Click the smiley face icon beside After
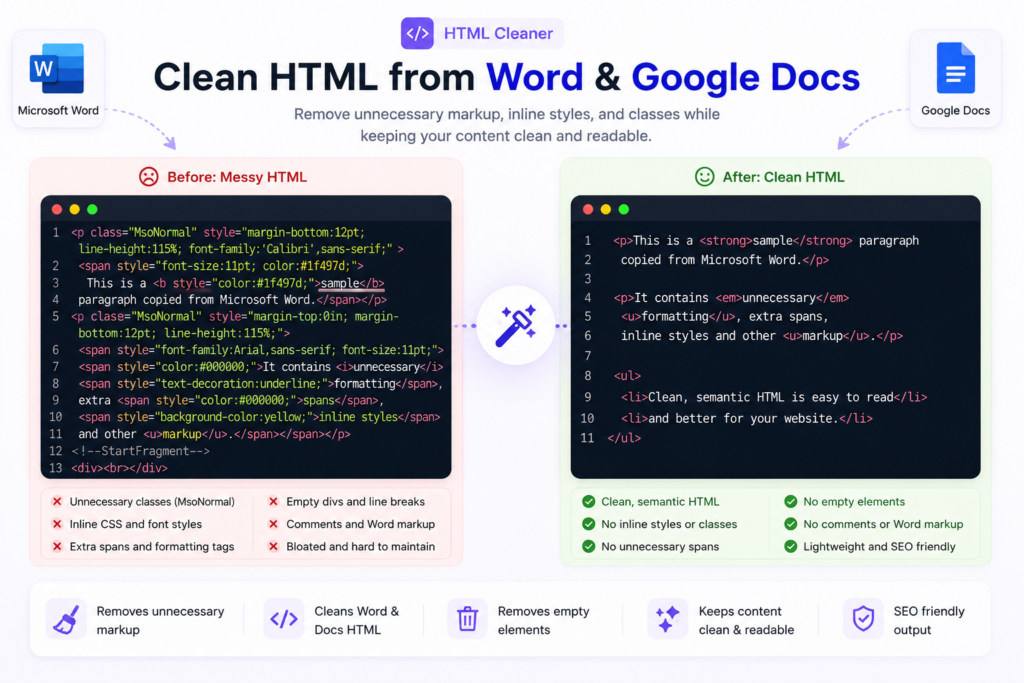This screenshot has height=683, width=1024. click(x=704, y=177)
